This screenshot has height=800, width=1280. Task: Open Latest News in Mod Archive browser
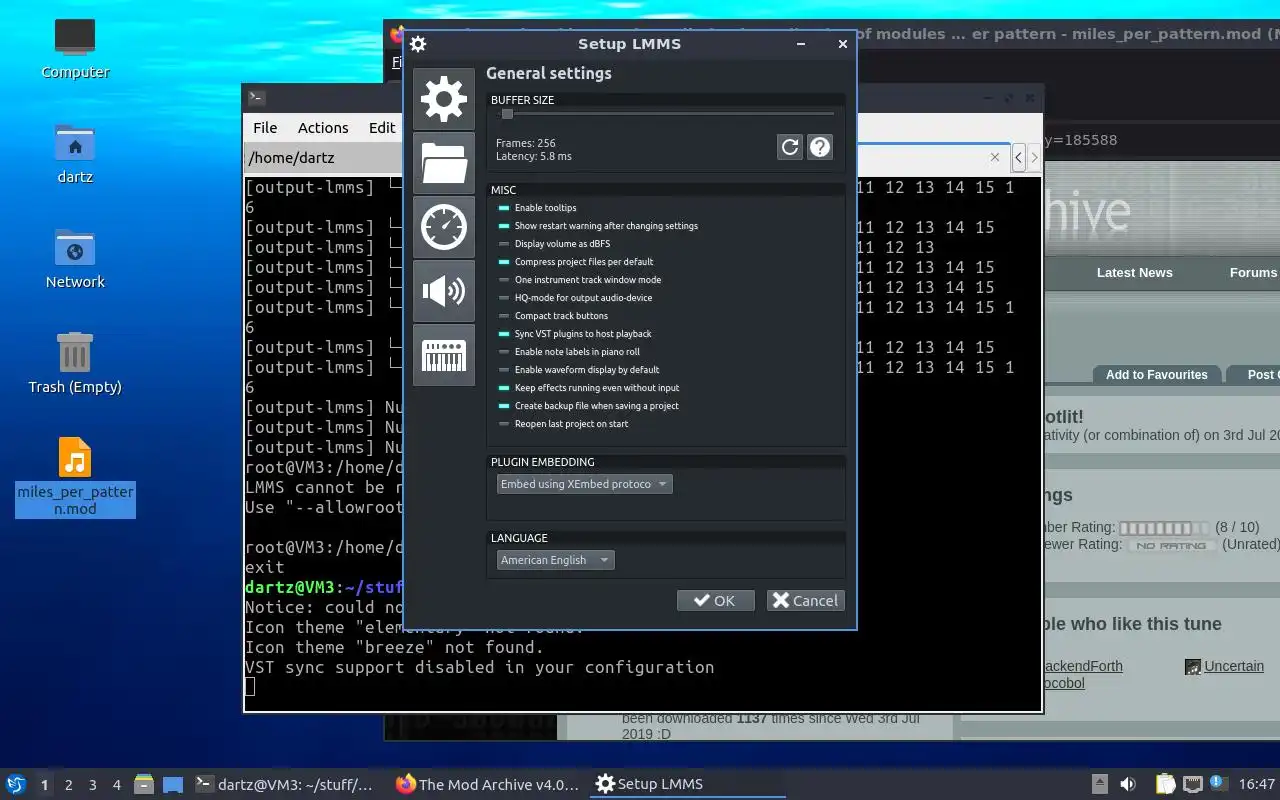click(x=1134, y=272)
